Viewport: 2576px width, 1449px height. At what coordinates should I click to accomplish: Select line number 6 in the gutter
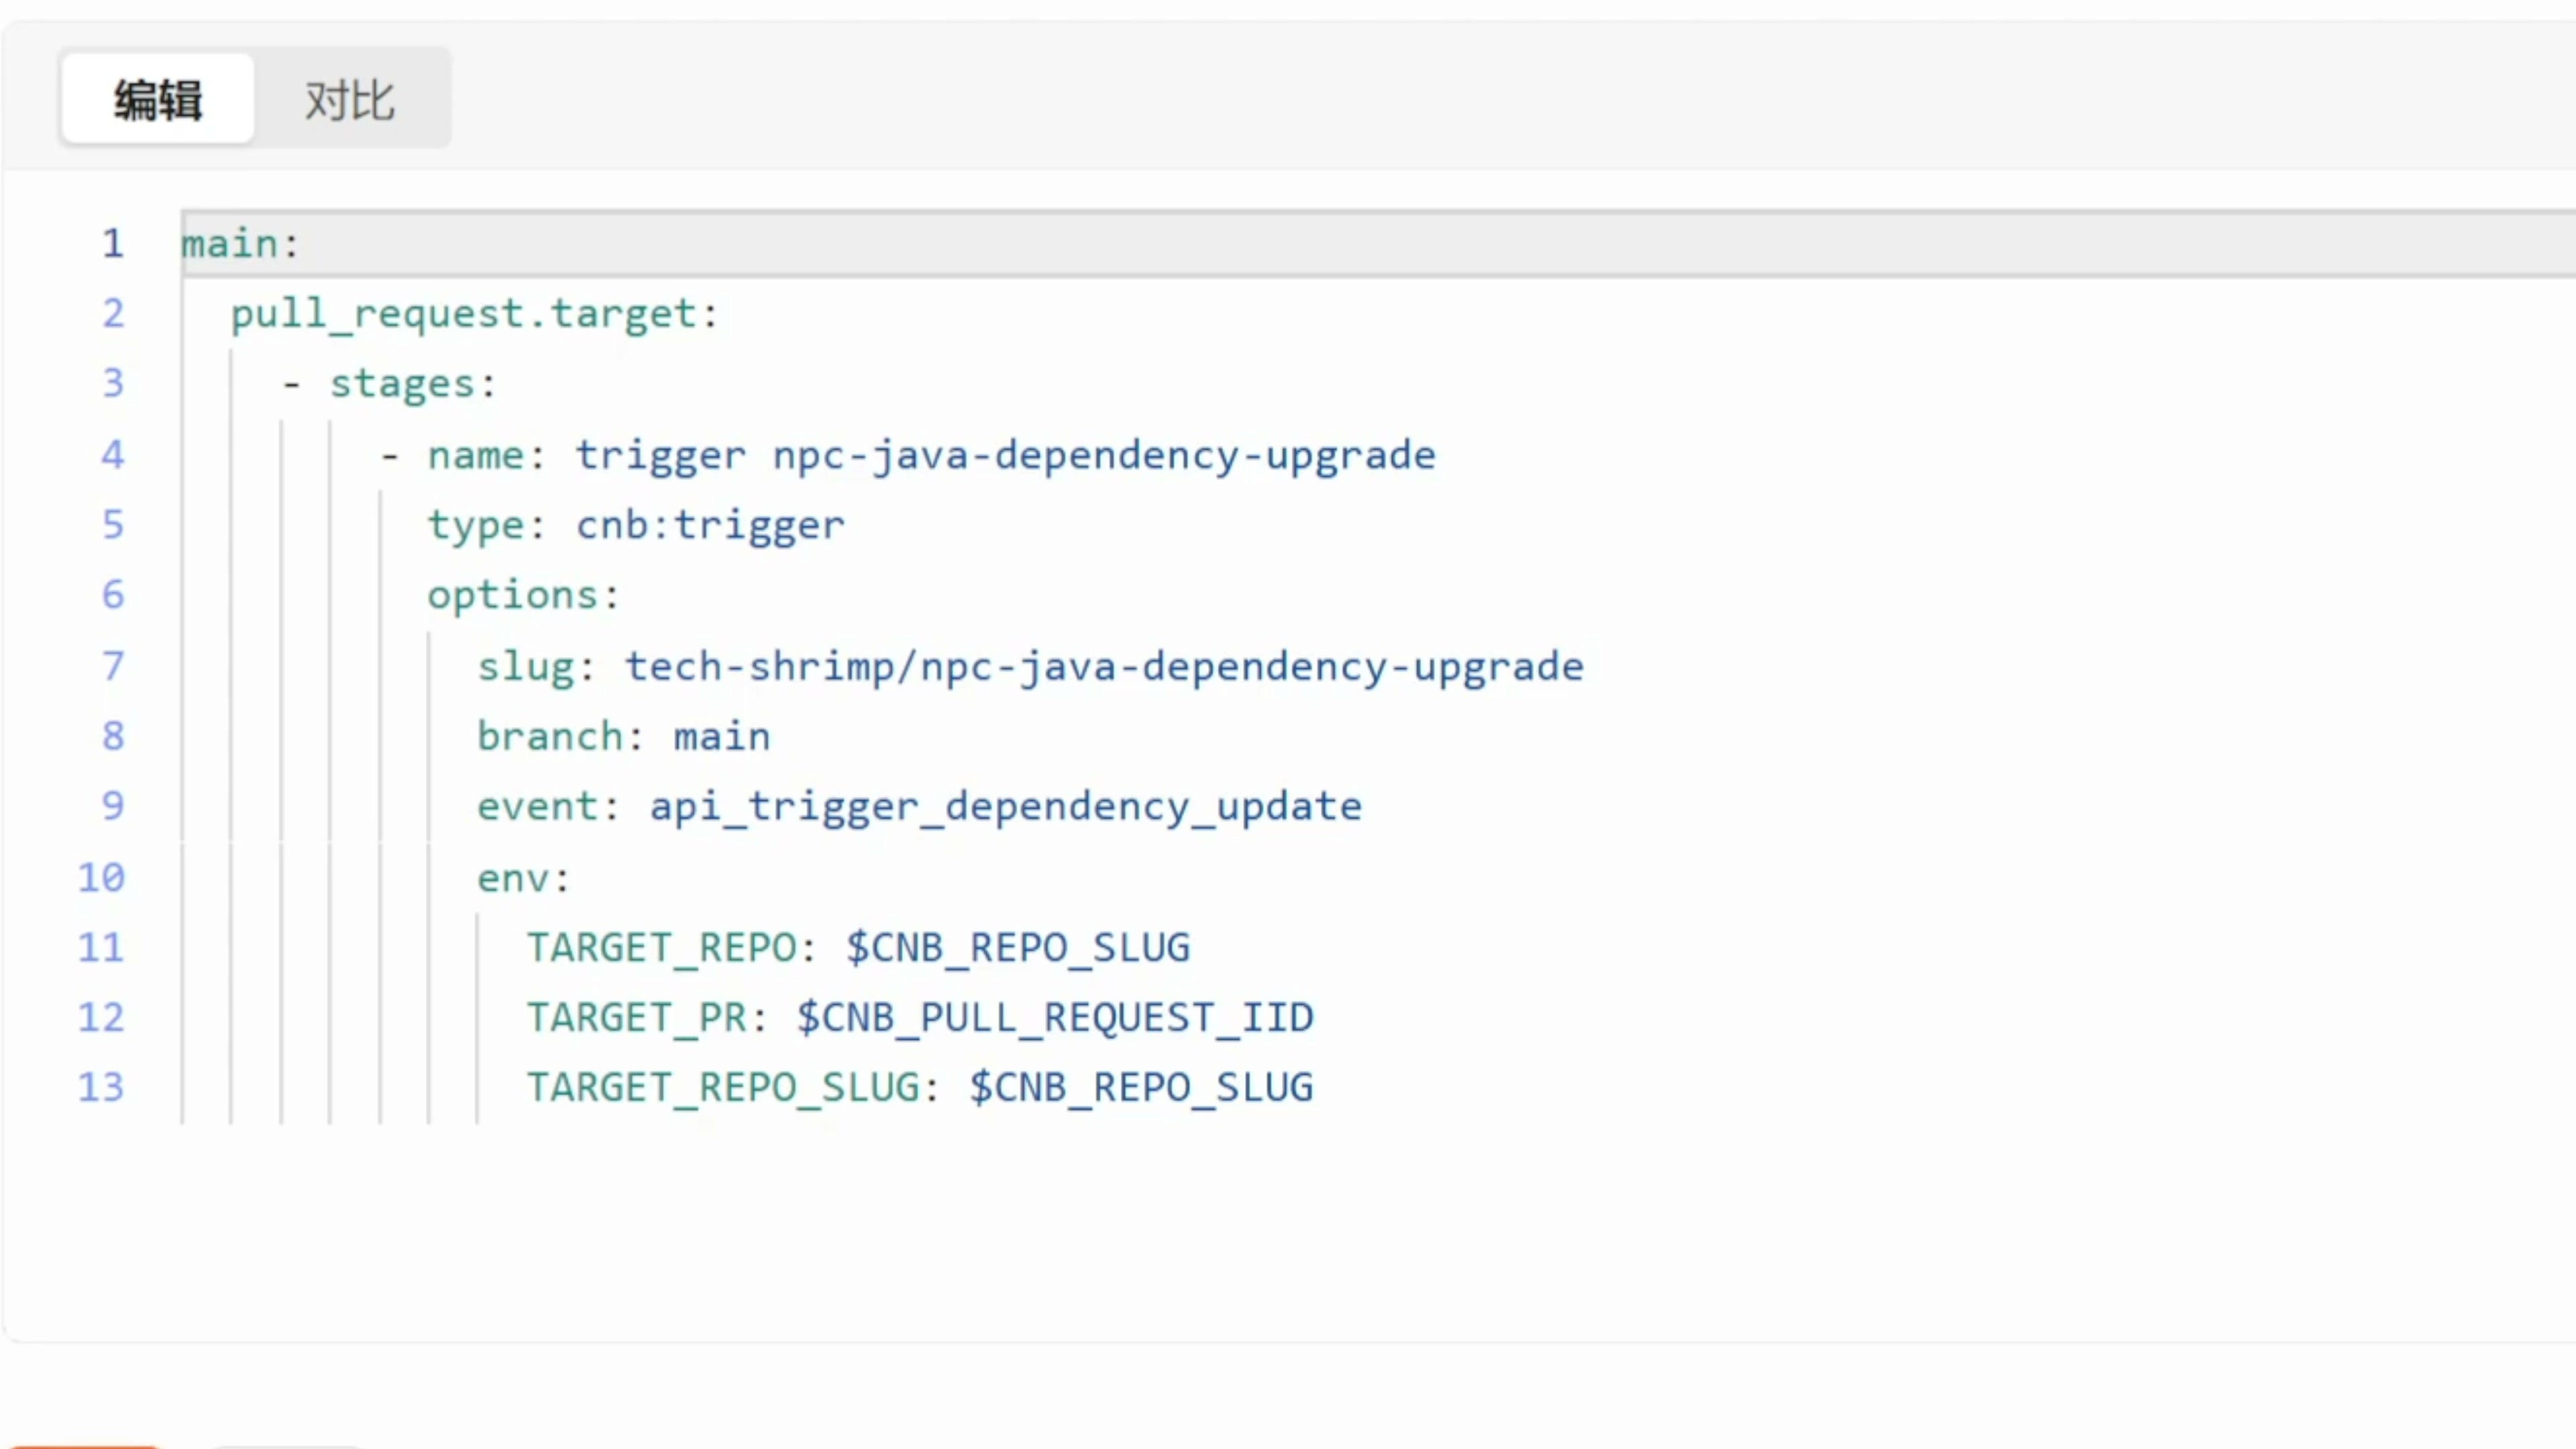pos(113,595)
